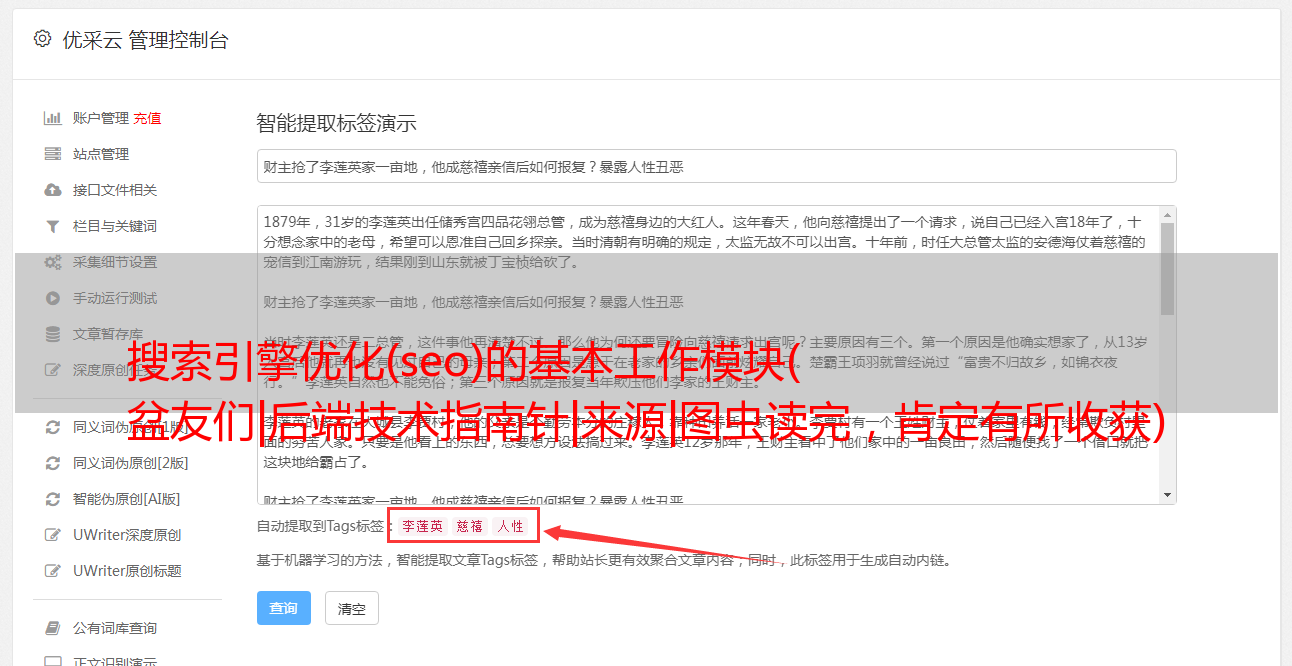Screen dimensions: 1292x666
Task: Open 栏目与关键词 in sidebar
Action: [x=115, y=226]
